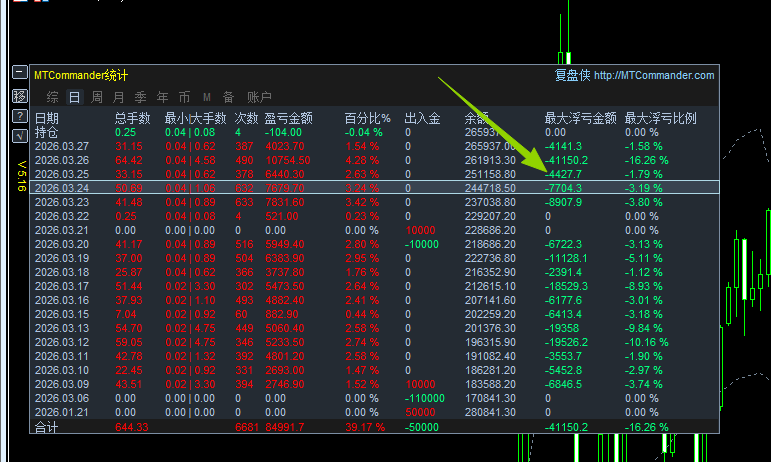This screenshot has height=462, width=771.
Task: Select the 日 daily tab
Action: point(75,97)
